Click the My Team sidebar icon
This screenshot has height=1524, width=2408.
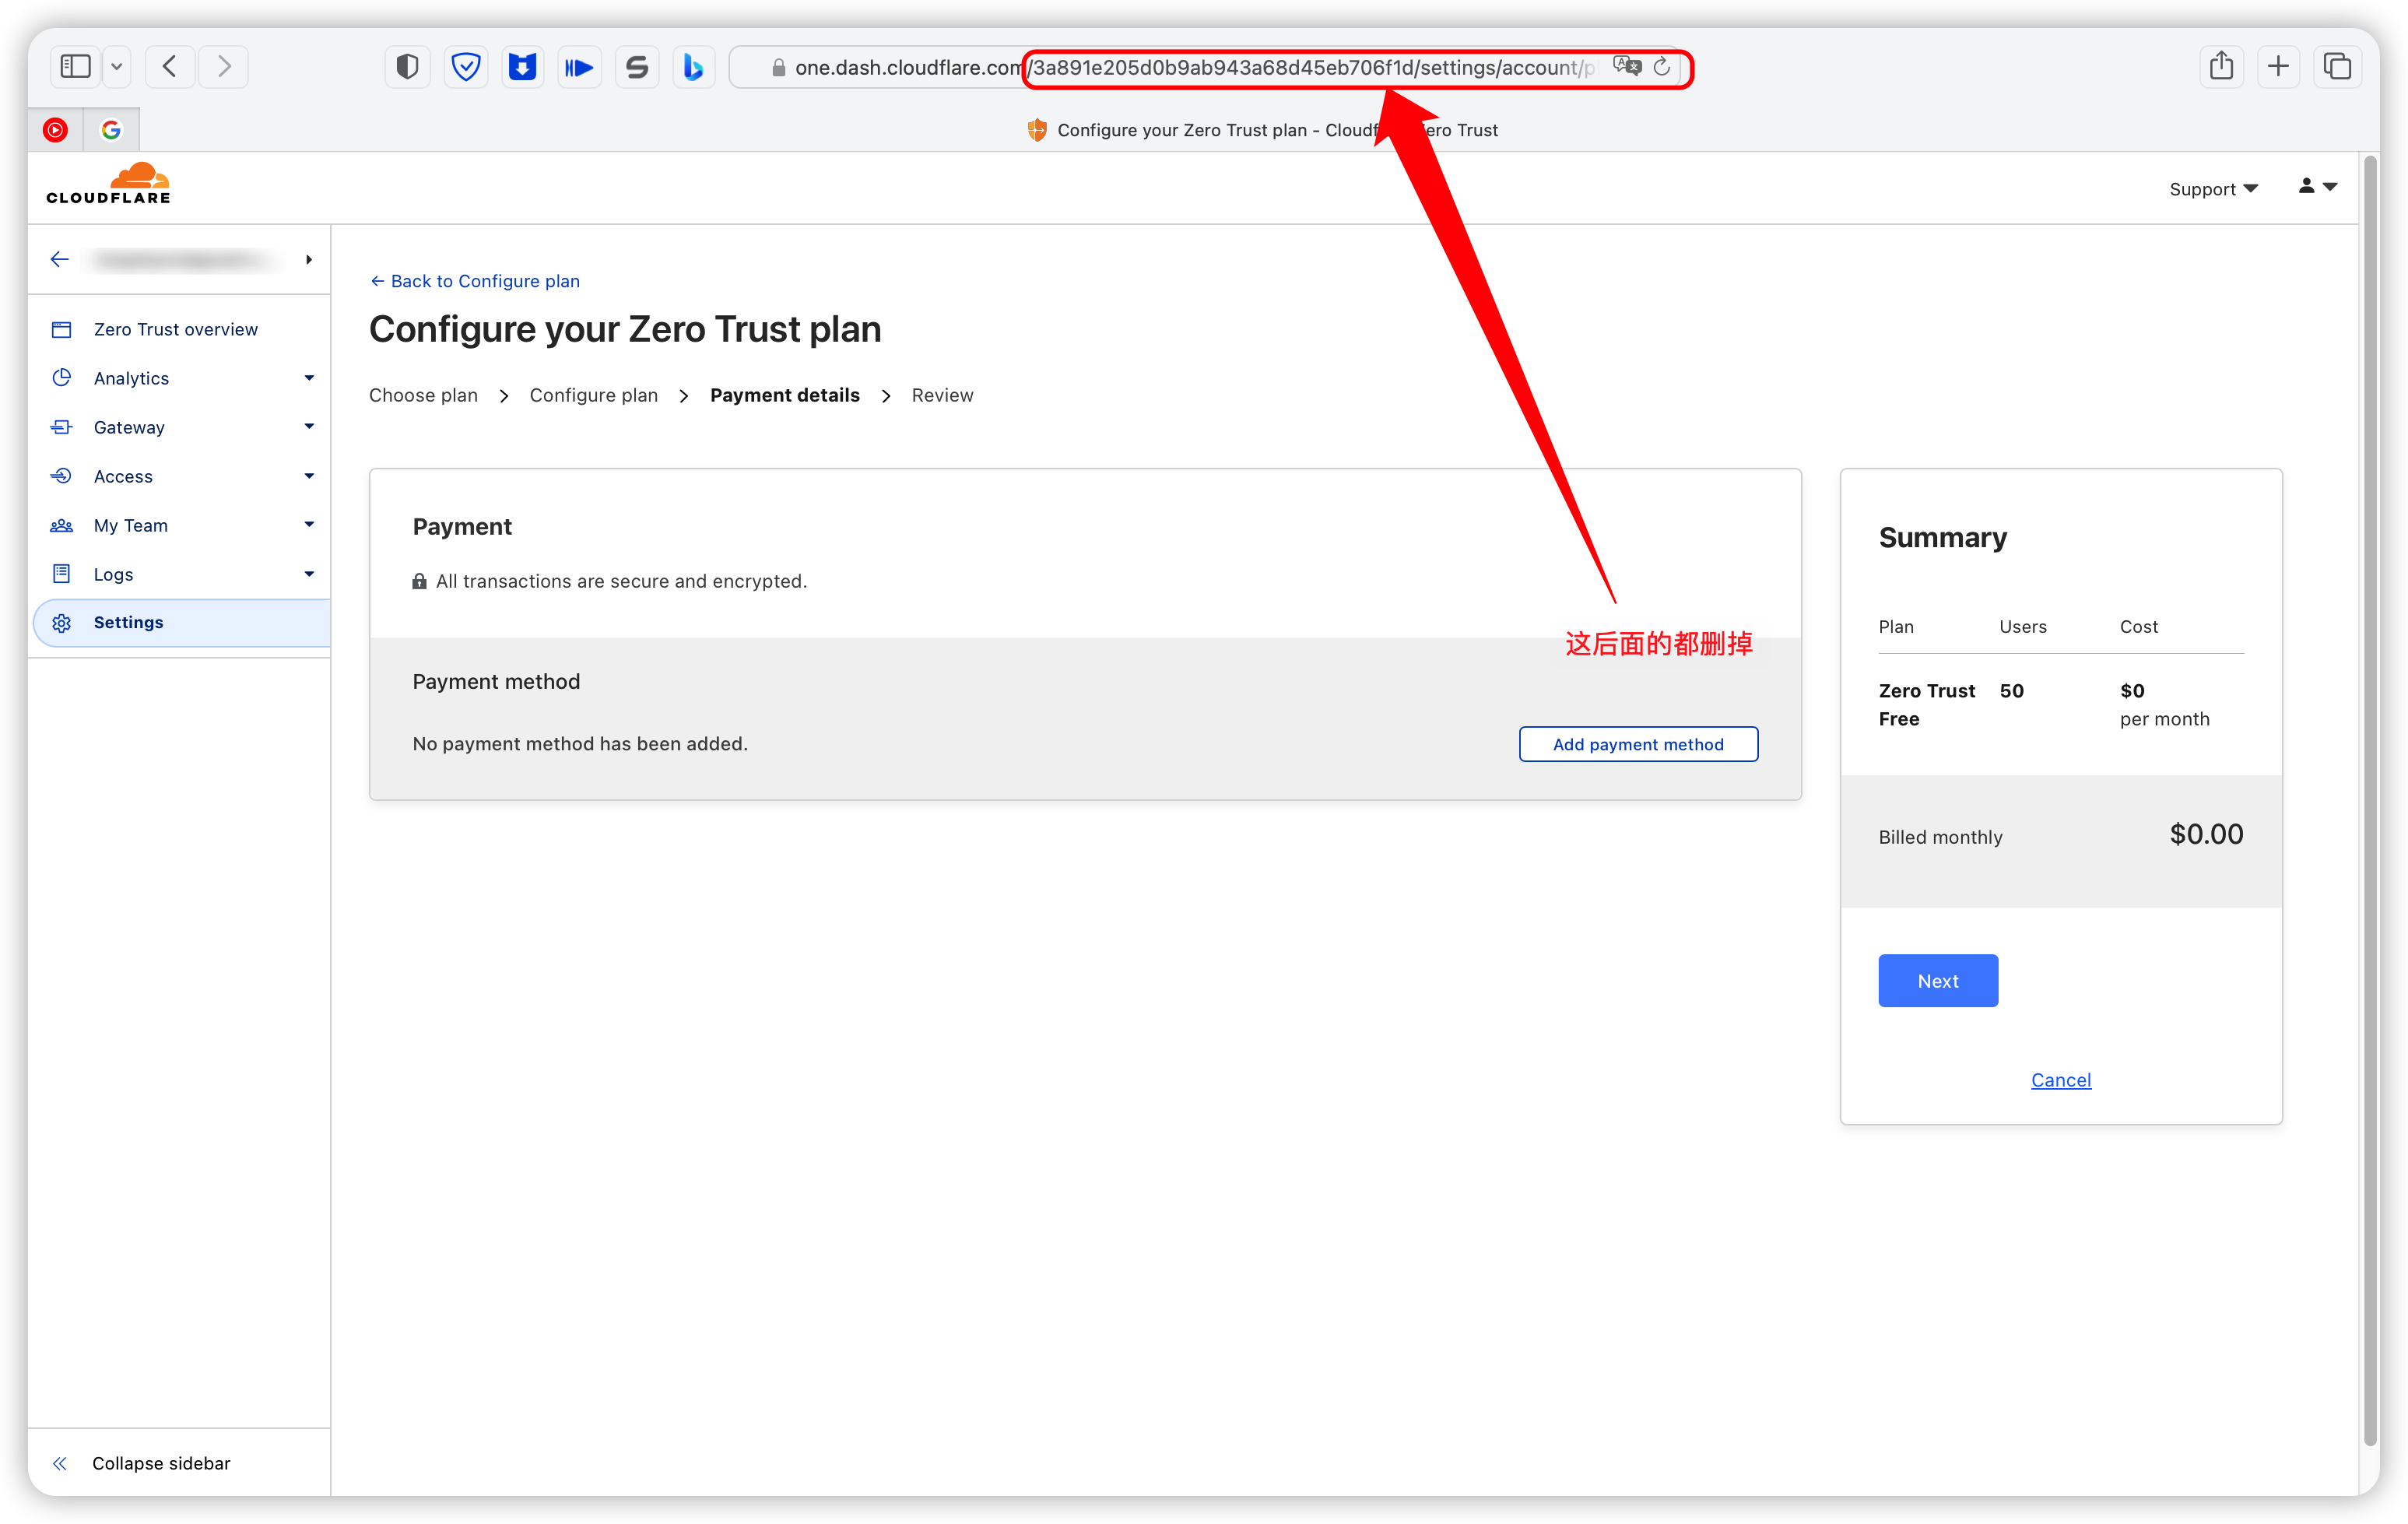point(63,523)
